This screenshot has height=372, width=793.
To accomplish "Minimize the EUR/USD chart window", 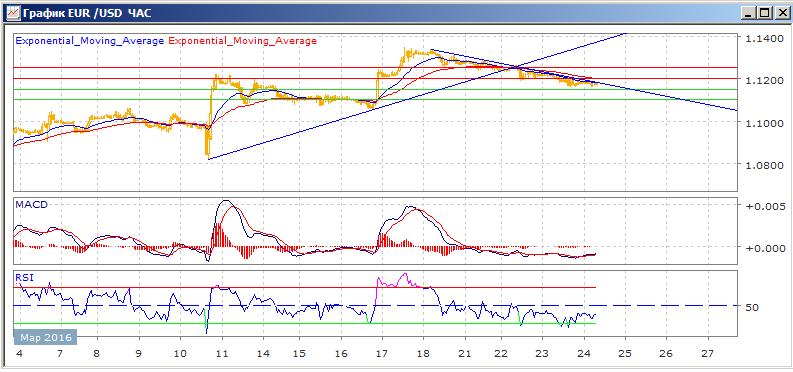I will [750, 14].
